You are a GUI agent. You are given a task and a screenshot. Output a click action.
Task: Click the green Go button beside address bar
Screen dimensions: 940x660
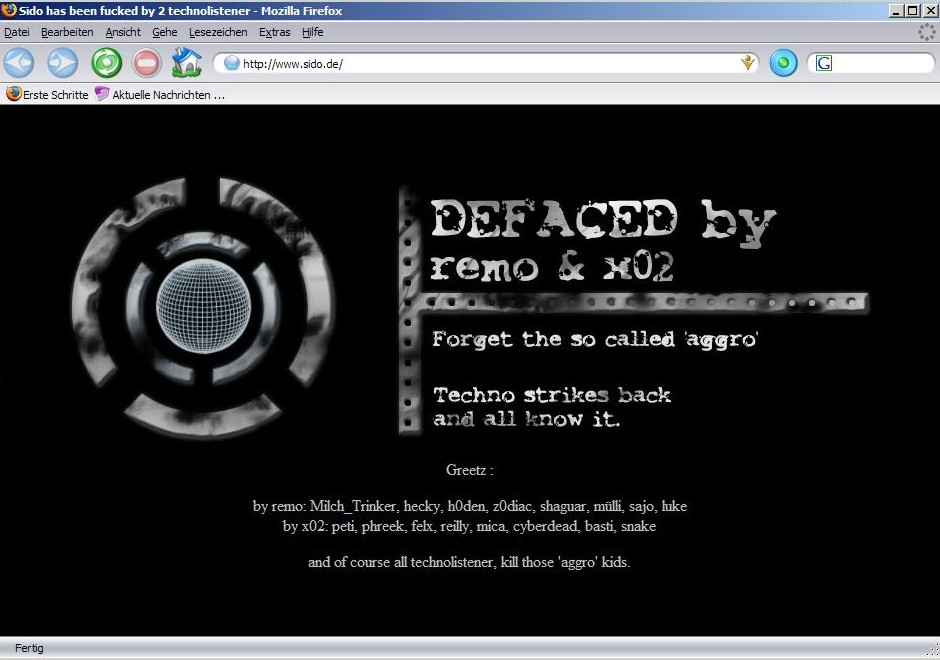click(783, 63)
